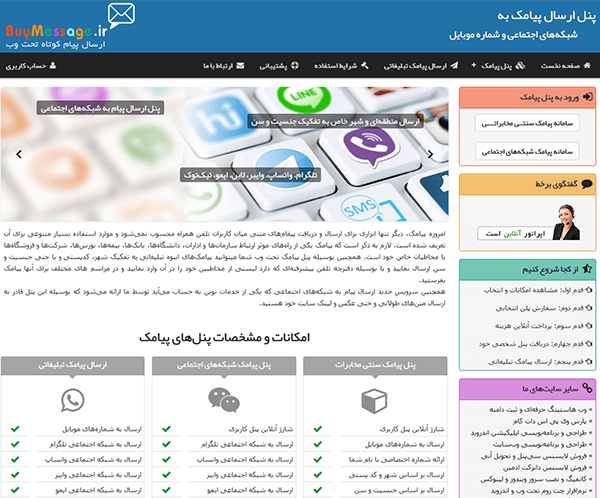Click the BuyMessage.ir logo
The height and width of the screenshot is (498, 600).
coord(70,26)
